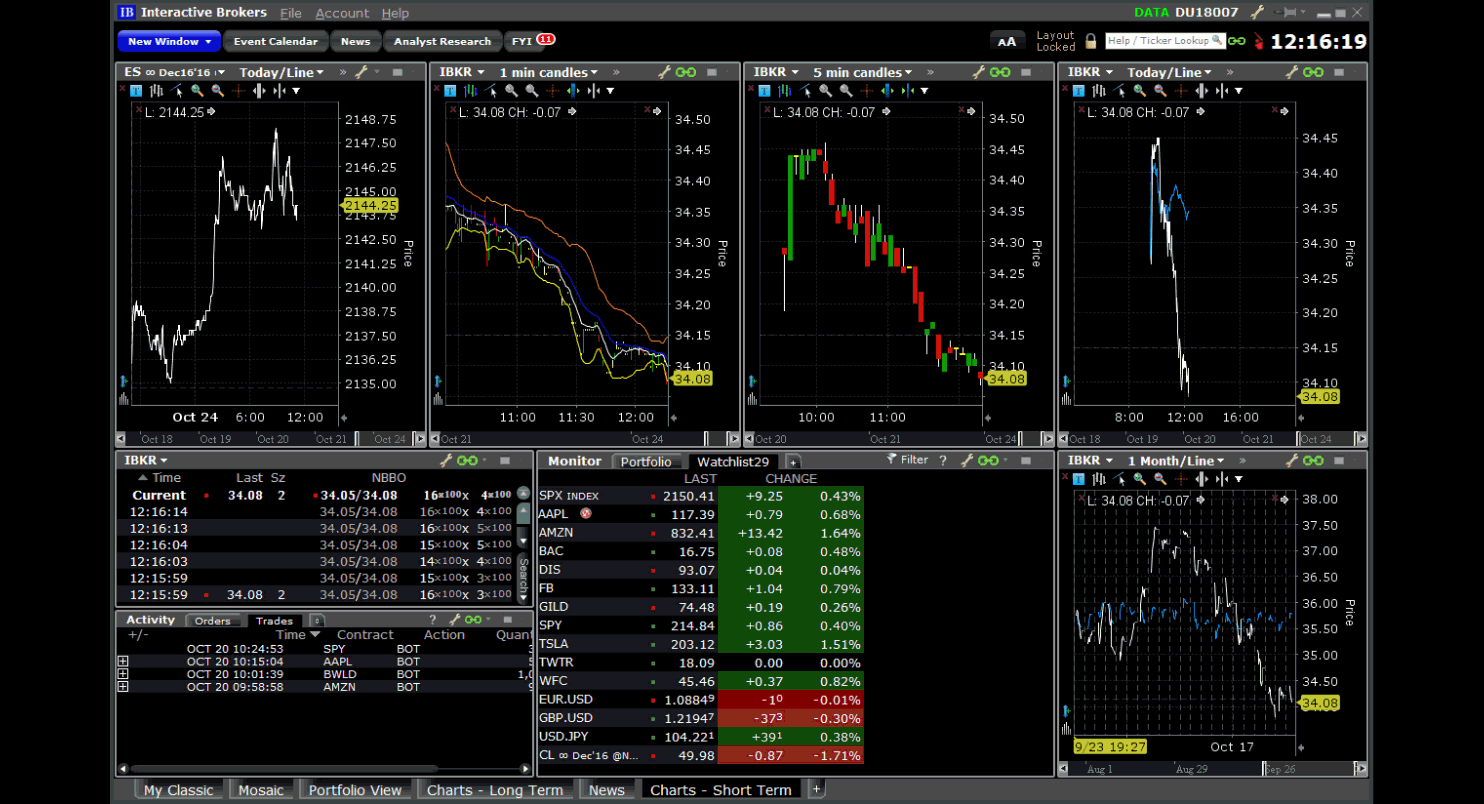This screenshot has width=1484, height=804.
Task: Click the help question mark in the Activity panel
Action: point(431,620)
